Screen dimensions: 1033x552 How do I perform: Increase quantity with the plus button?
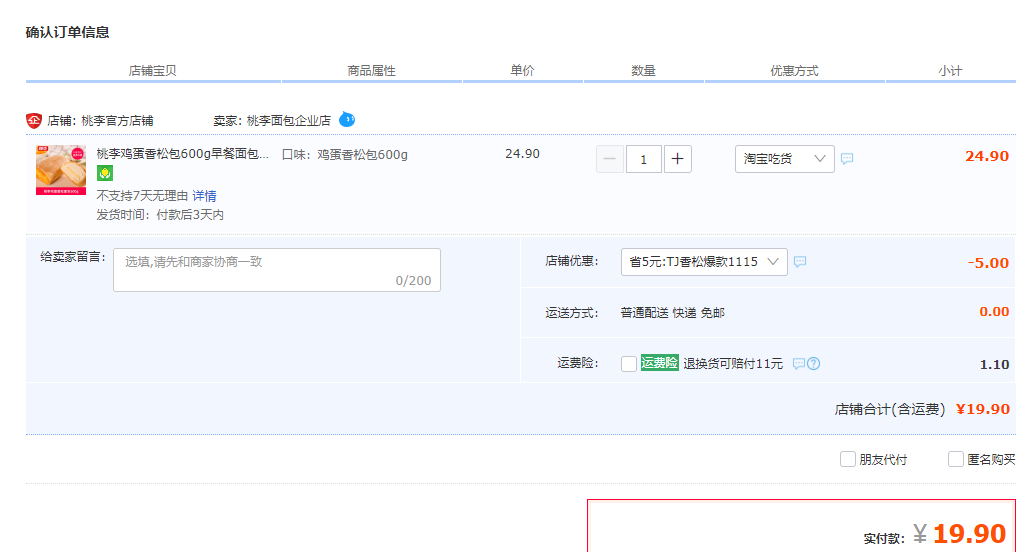pyautogui.click(x=677, y=159)
